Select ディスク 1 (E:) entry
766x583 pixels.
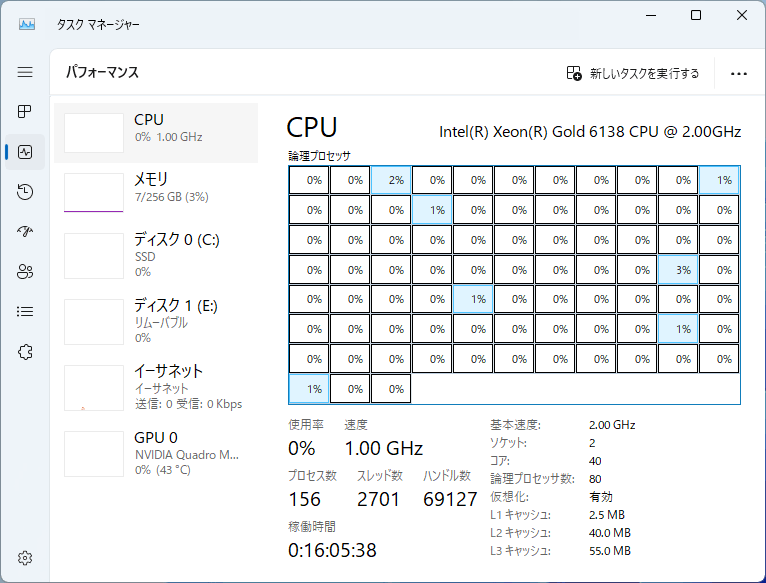pos(156,321)
